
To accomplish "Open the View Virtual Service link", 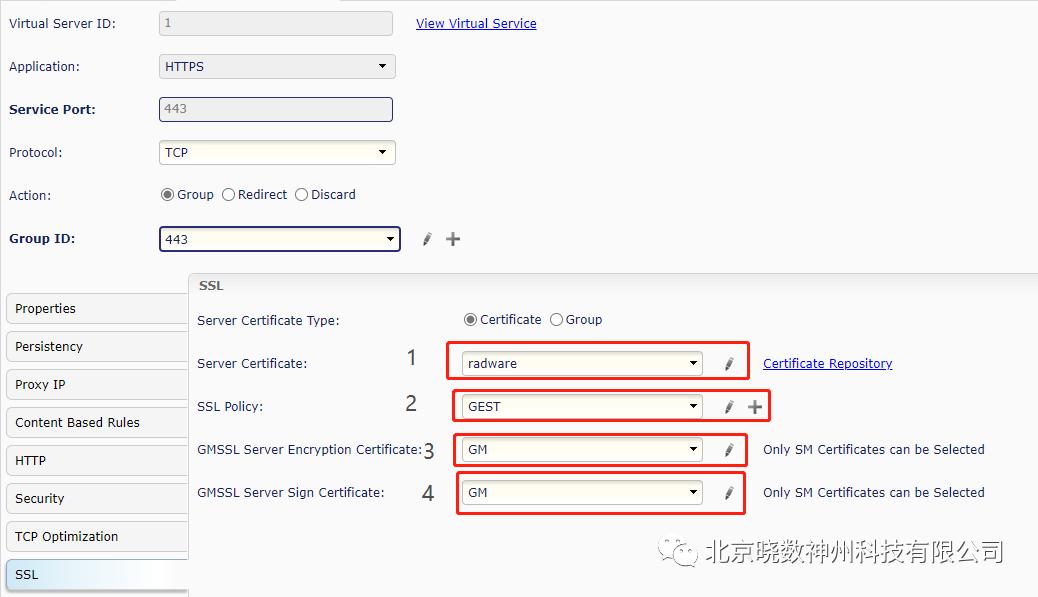I will pyautogui.click(x=476, y=23).
